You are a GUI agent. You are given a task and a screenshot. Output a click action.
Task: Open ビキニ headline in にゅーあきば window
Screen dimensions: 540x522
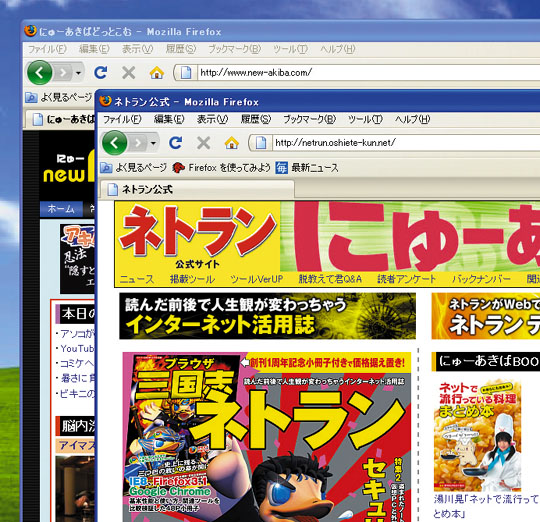pyautogui.click(x=77, y=393)
